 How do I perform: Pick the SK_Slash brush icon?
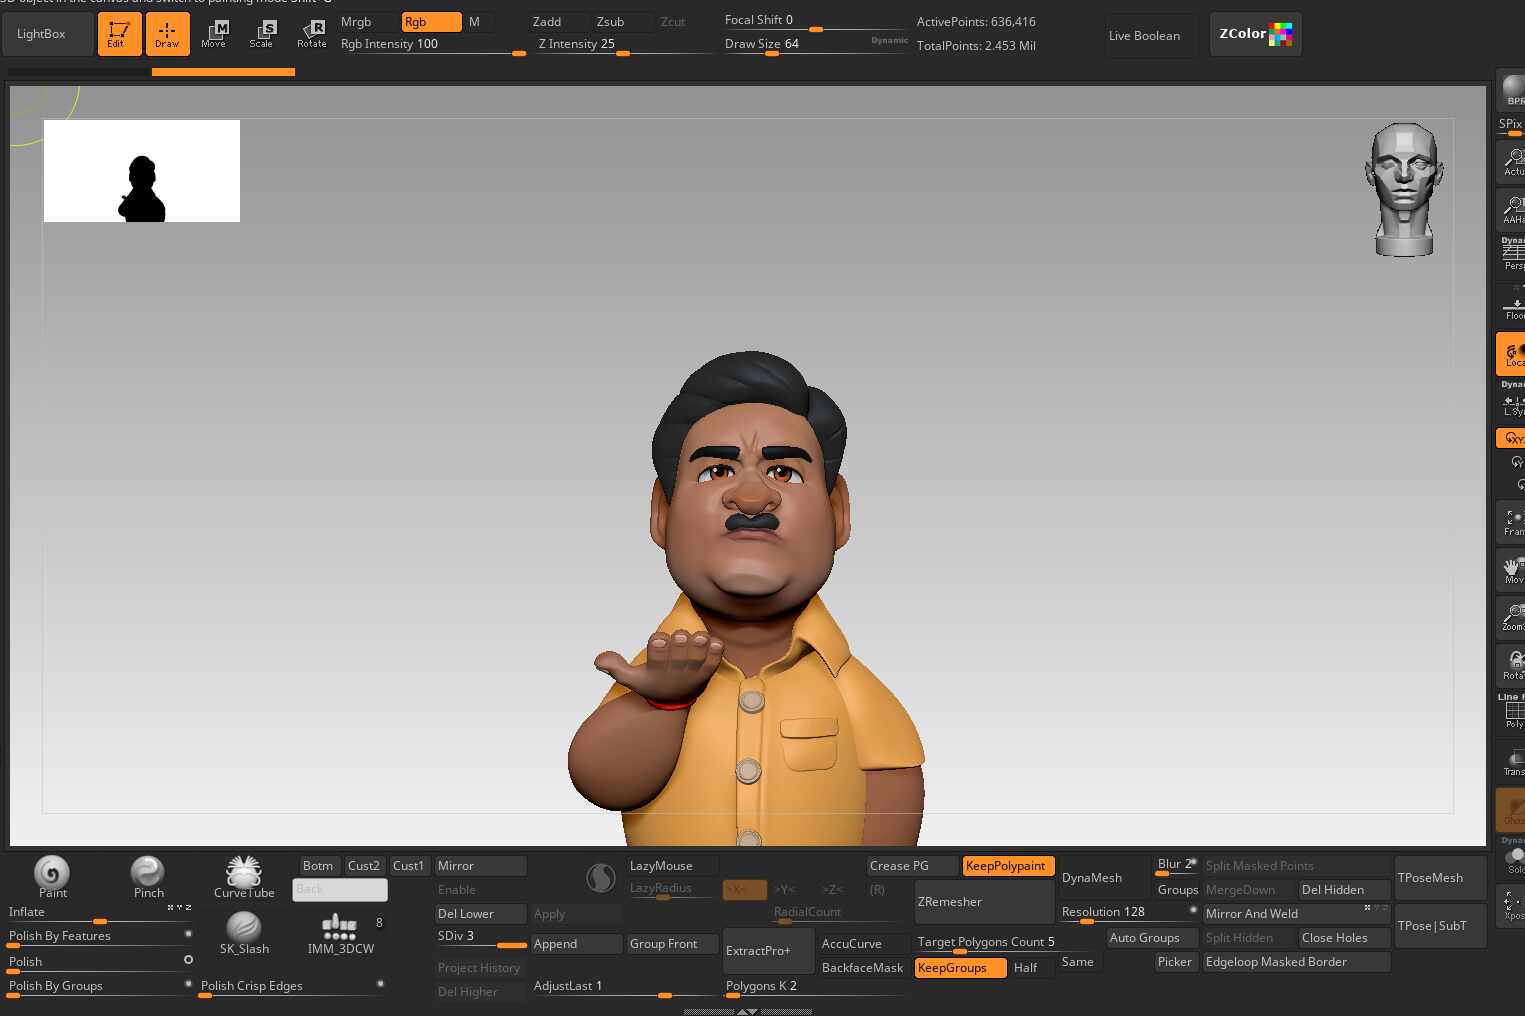pyautogui.click(x=244, y=933)
